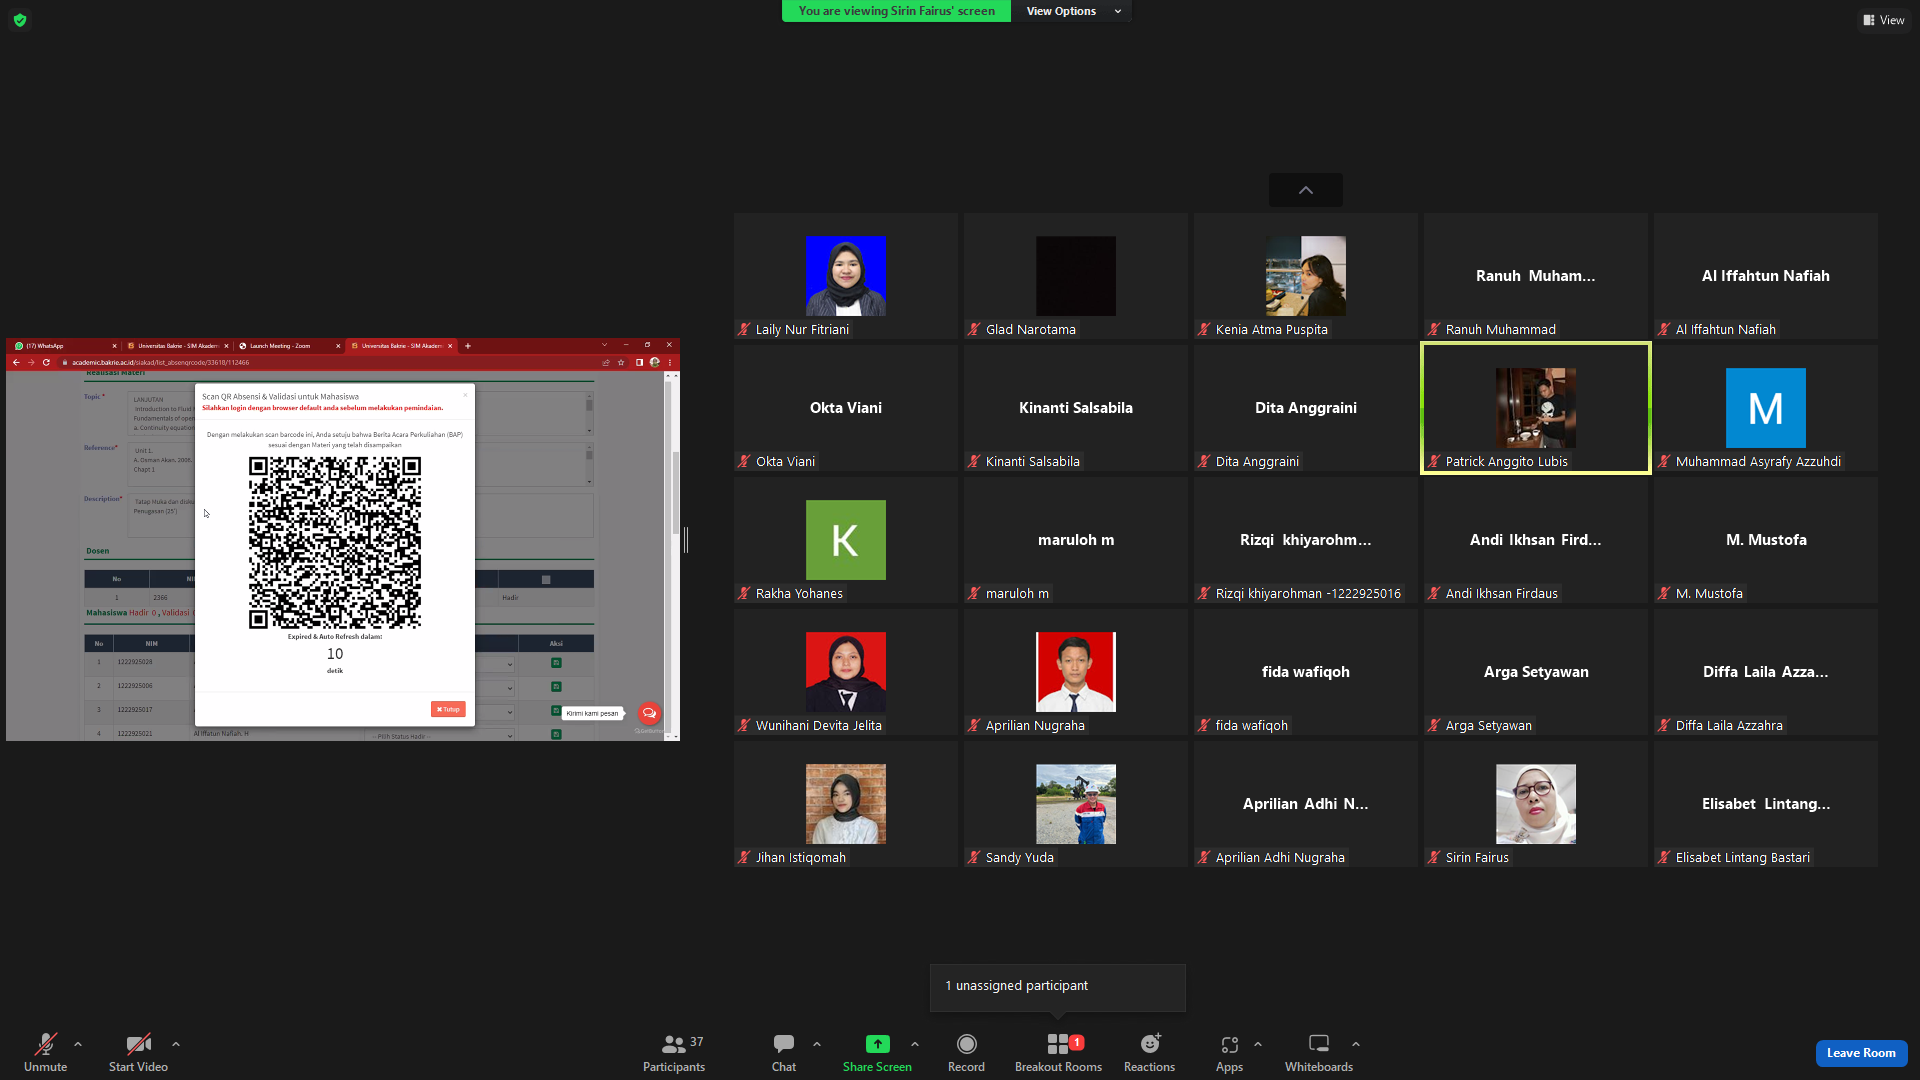Click the Leave Room button

pos(1861,1053)
